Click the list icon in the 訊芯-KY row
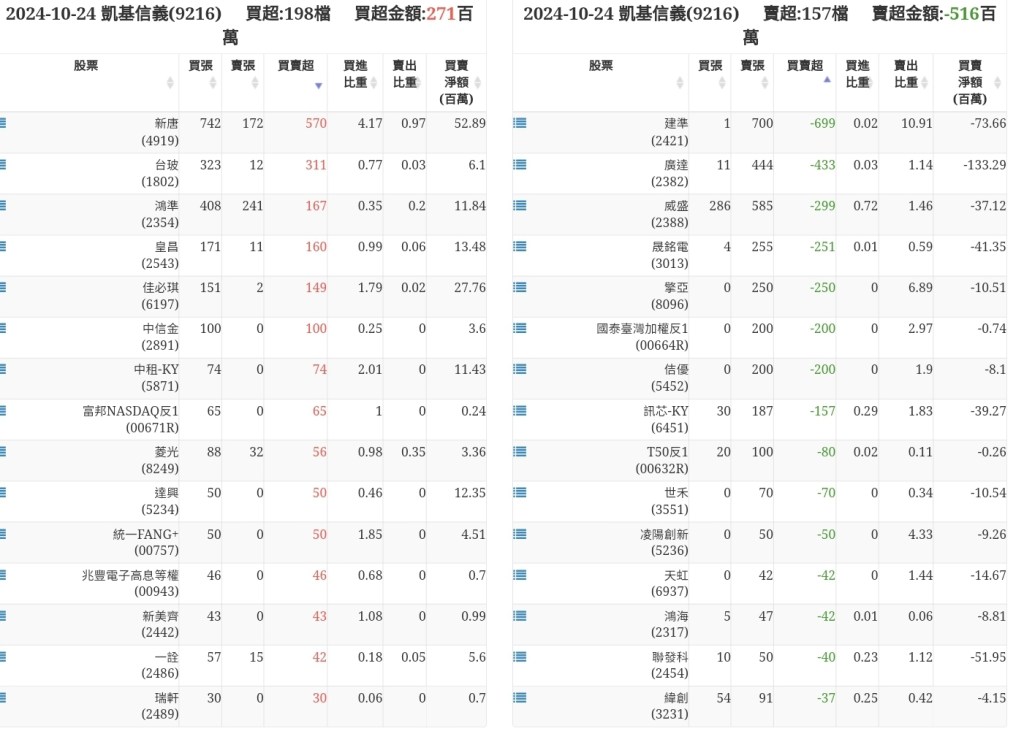 click(520, 410)
